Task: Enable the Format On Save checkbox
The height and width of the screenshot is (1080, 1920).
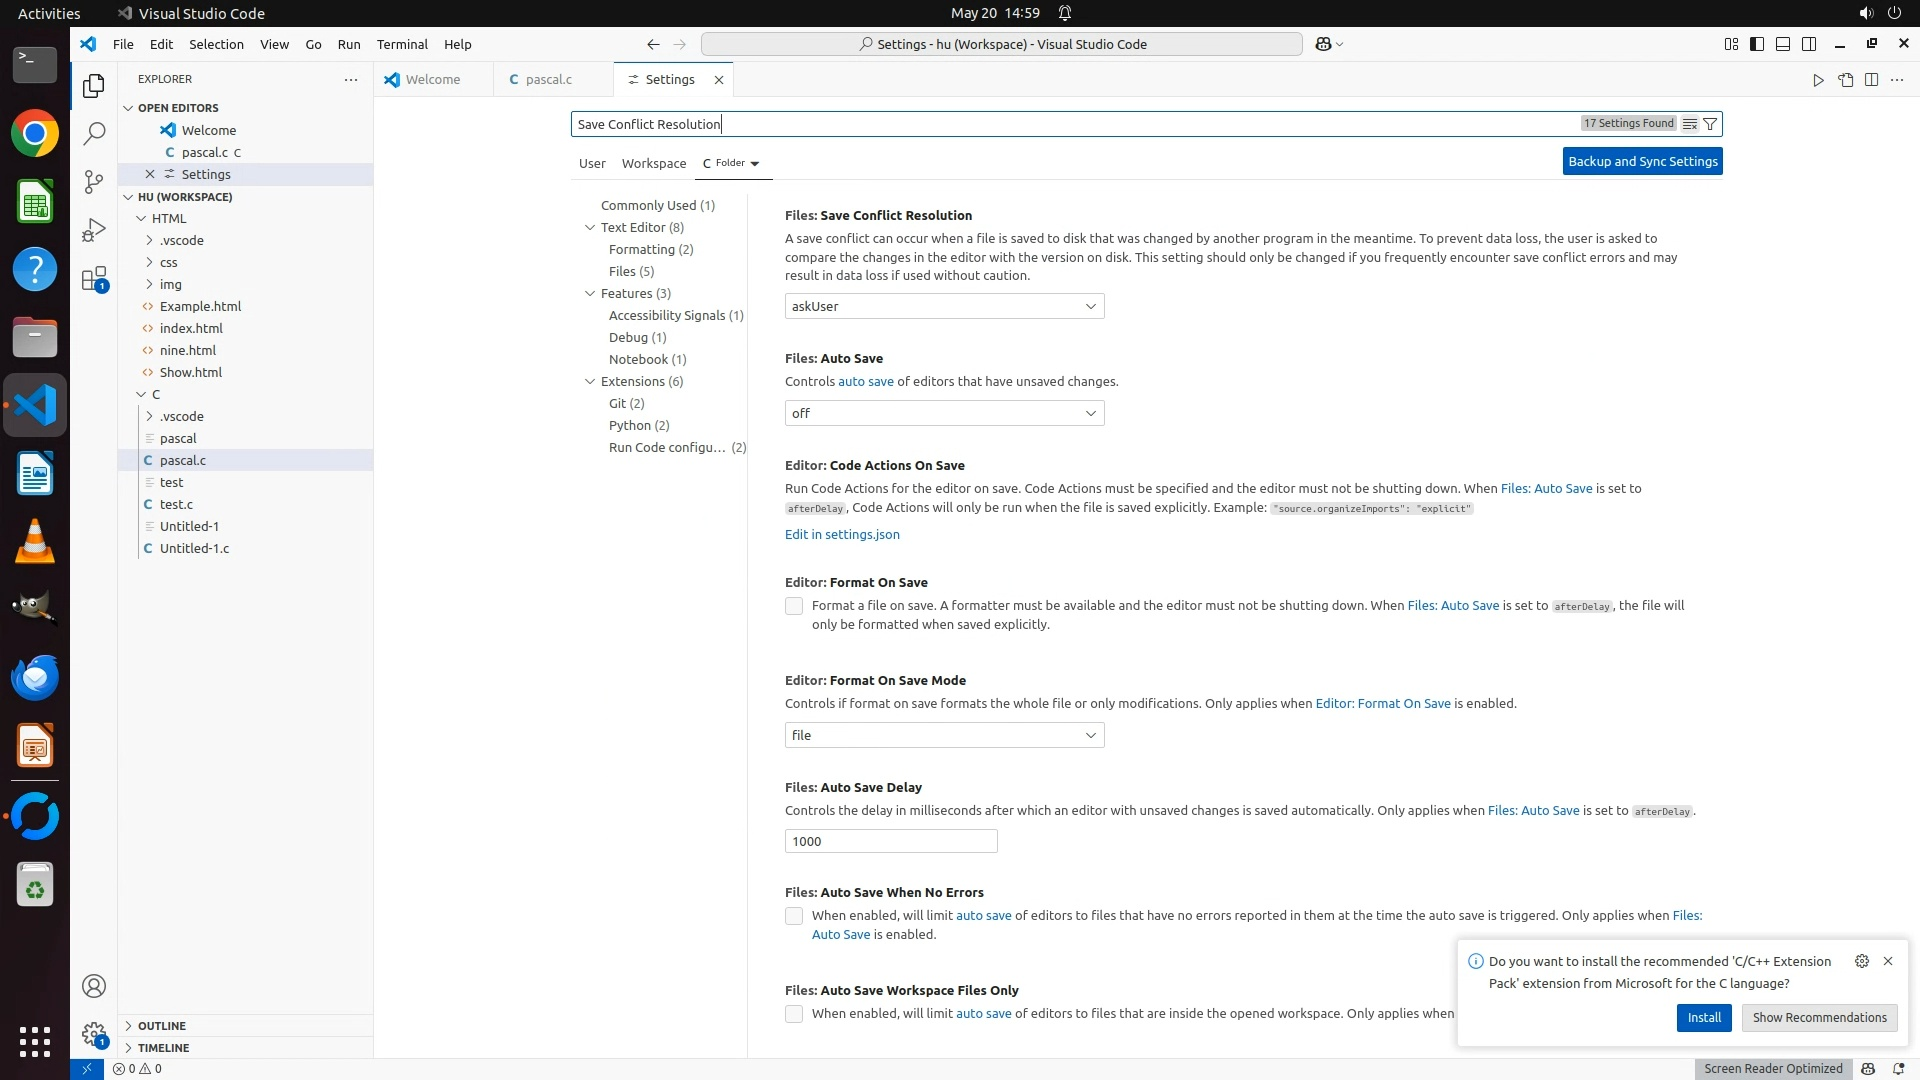Action: [794, 606]
